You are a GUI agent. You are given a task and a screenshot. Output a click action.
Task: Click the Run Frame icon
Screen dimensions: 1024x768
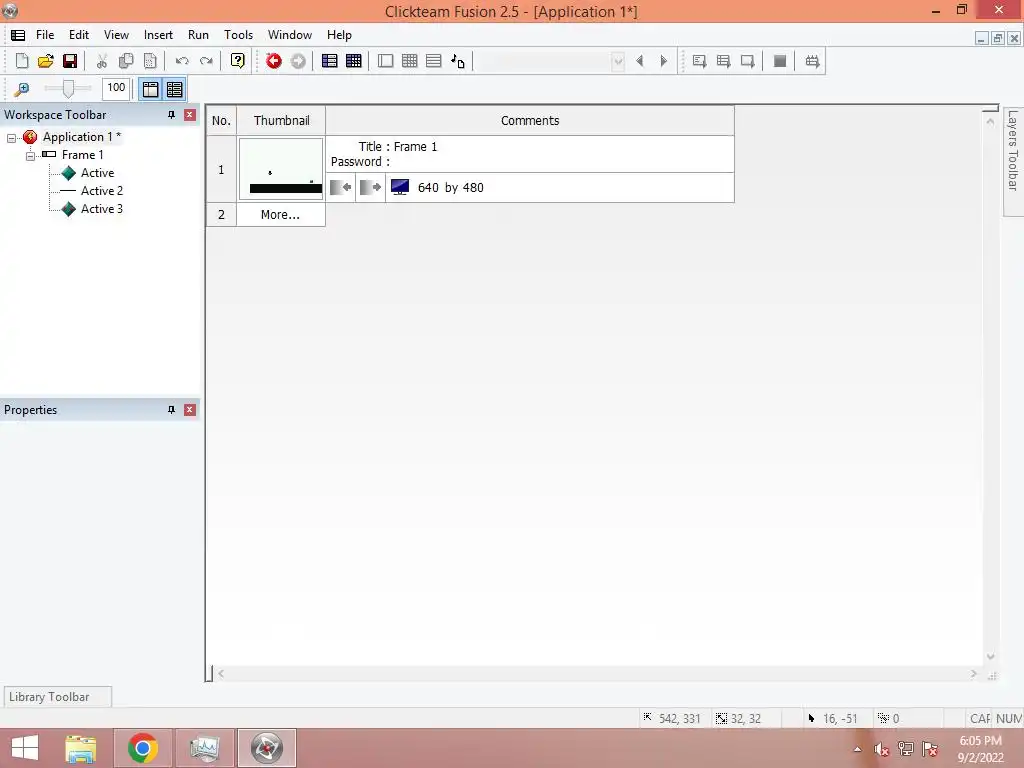coord(748,61)
